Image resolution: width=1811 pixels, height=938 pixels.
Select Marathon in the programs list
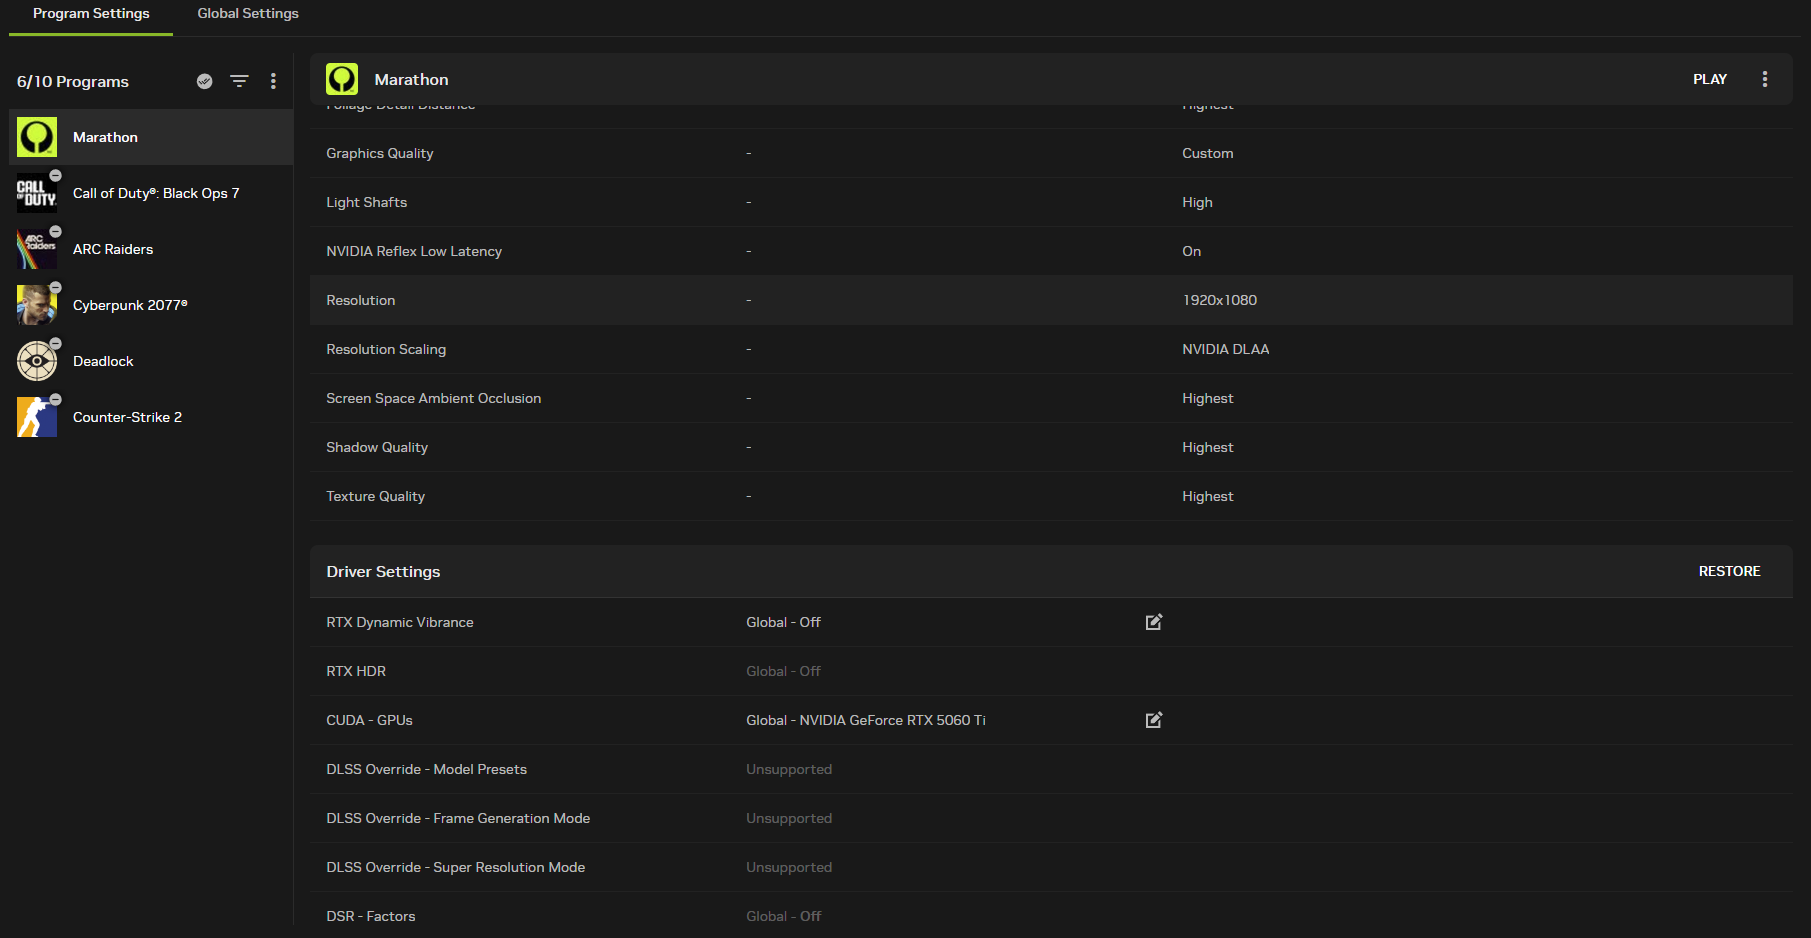click(105, 137)
